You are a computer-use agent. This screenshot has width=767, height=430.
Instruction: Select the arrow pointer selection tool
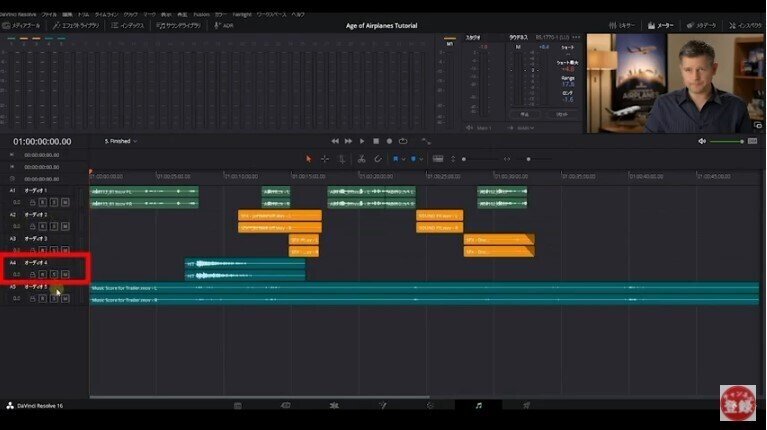click(309, 158)
